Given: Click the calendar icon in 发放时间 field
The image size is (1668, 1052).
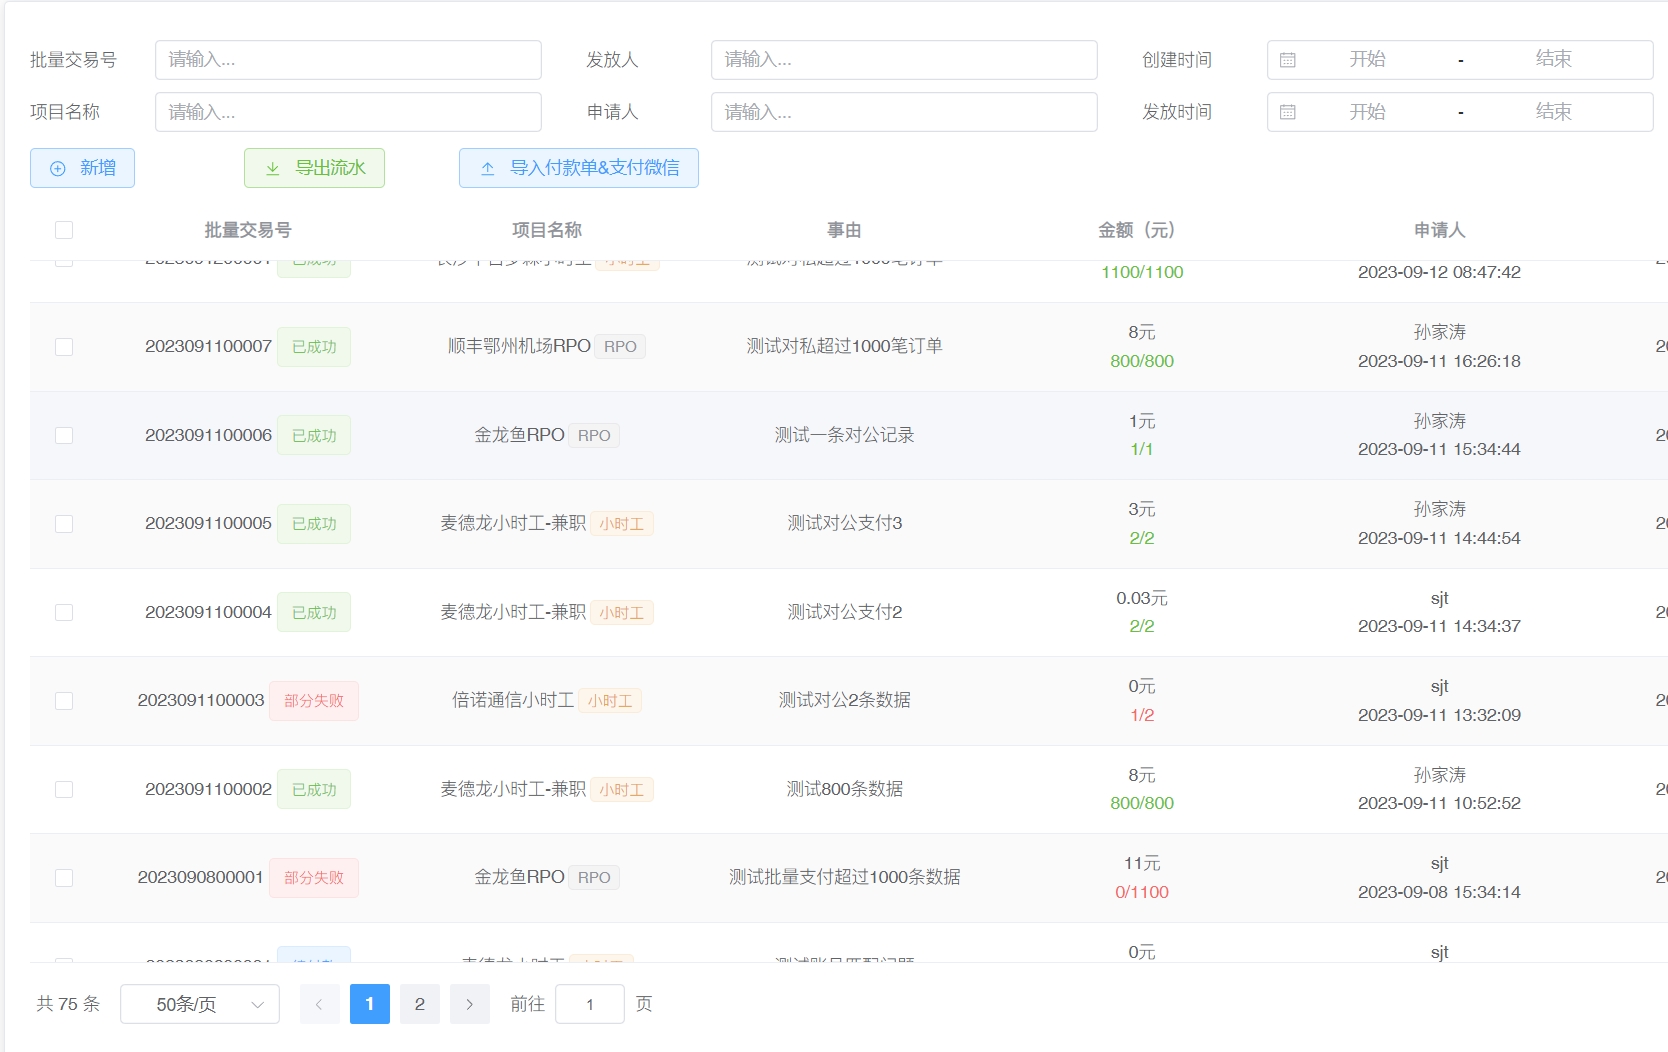Looking at the screenshot, I should click(x=1288, y=112).
